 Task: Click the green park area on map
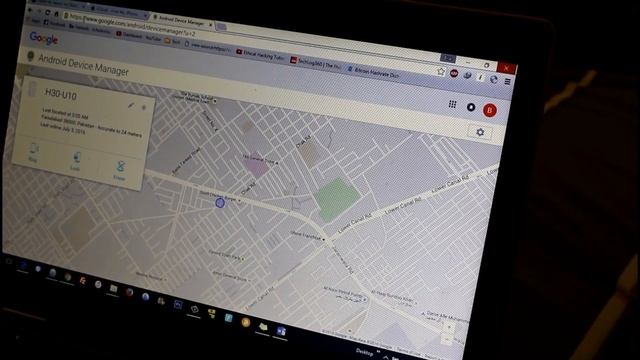(x=337, y=199)
